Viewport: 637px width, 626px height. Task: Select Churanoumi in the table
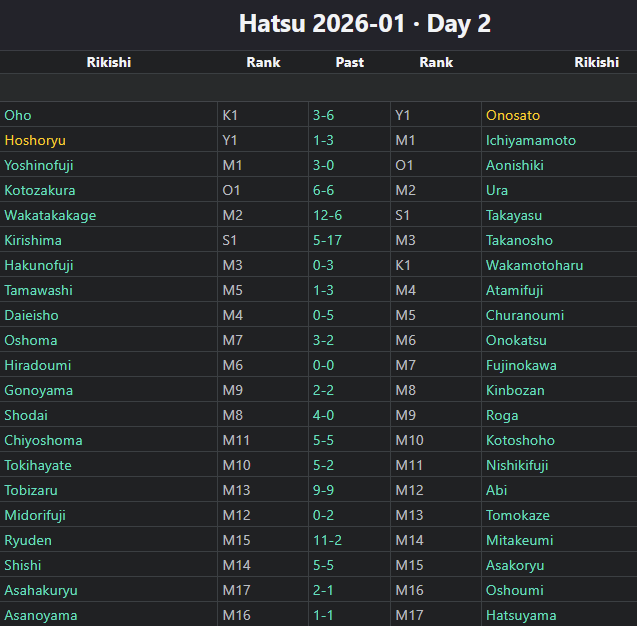(525, 316)
